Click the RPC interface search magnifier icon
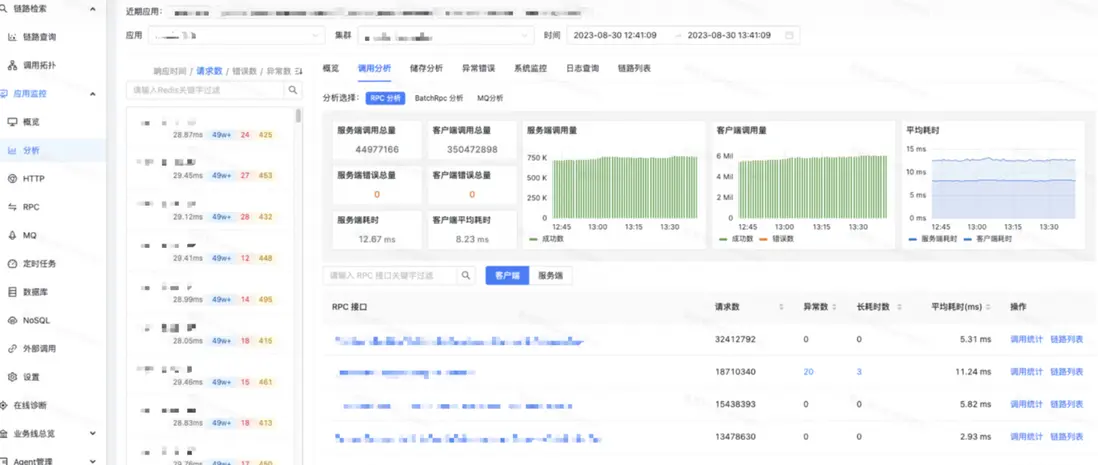The image size is (1098, 465). (x=466, y=276)
